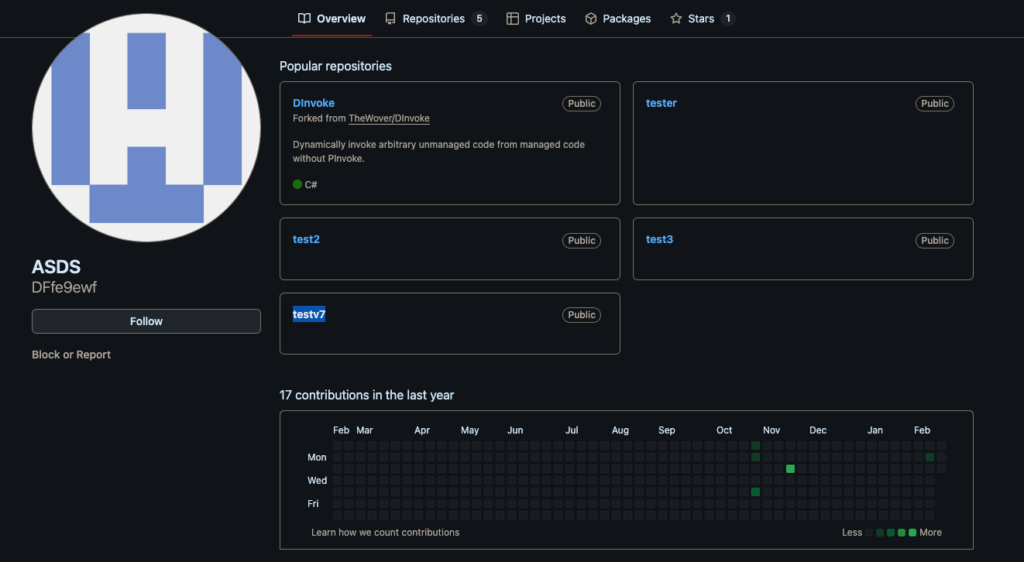Open the Overview tab
Screen dimensions: 1024x562
[x=332, y=18]
